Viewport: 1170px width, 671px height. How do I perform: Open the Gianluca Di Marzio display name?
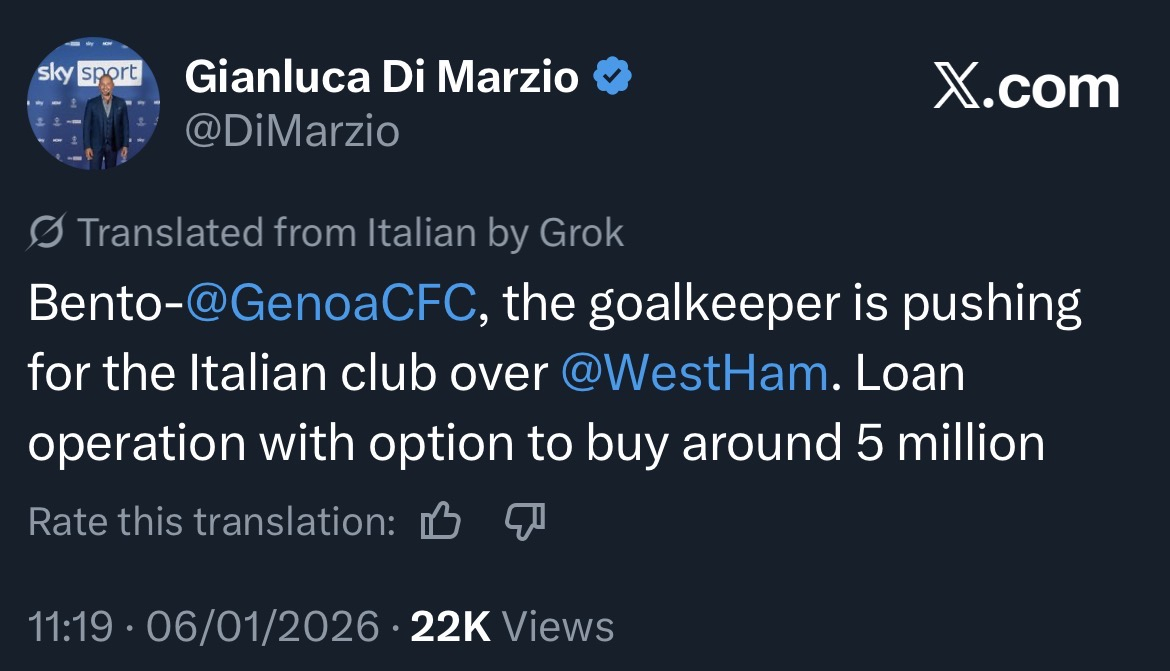(x=382, y=77)
